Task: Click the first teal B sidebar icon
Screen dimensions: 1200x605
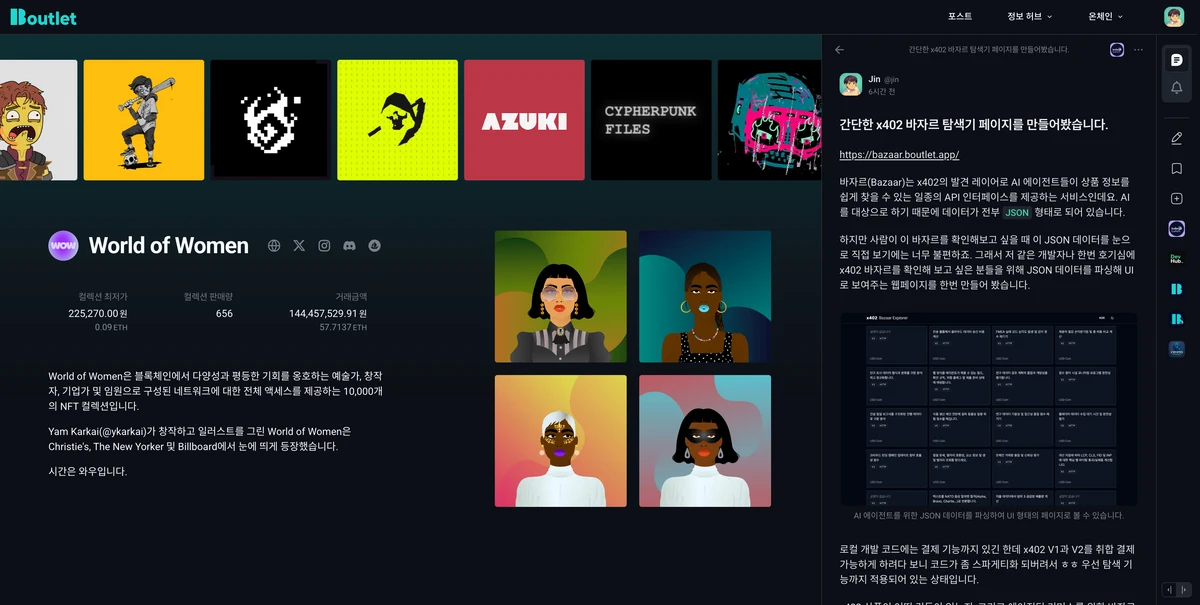Action: pyautogui.click(x=1177, y=289)
